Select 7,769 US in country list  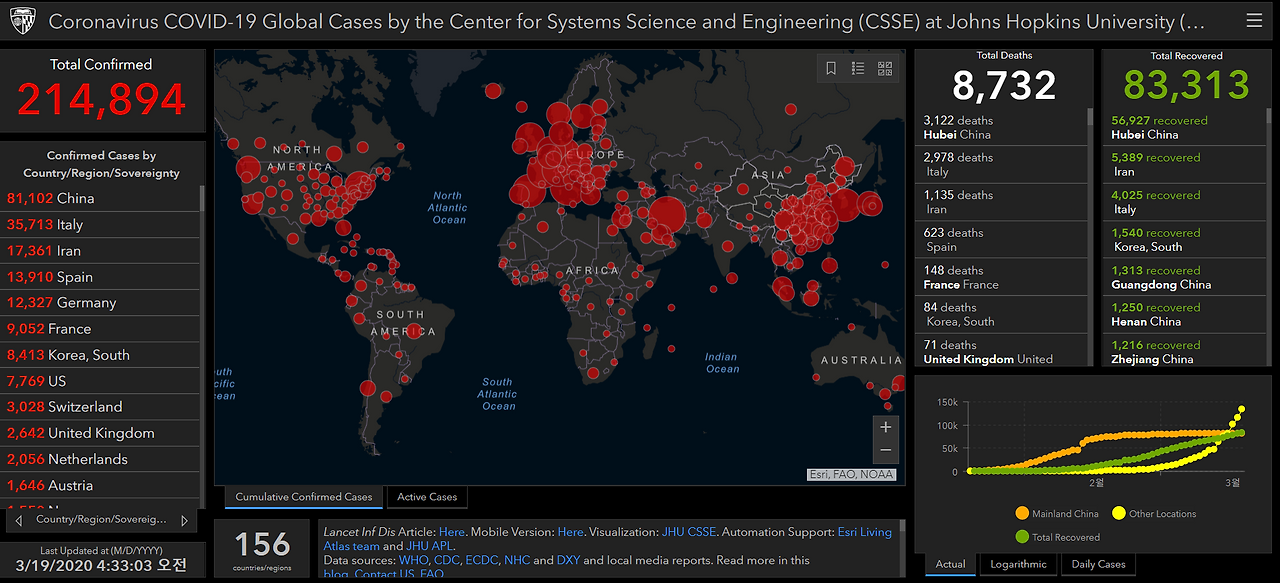[100, 380]
